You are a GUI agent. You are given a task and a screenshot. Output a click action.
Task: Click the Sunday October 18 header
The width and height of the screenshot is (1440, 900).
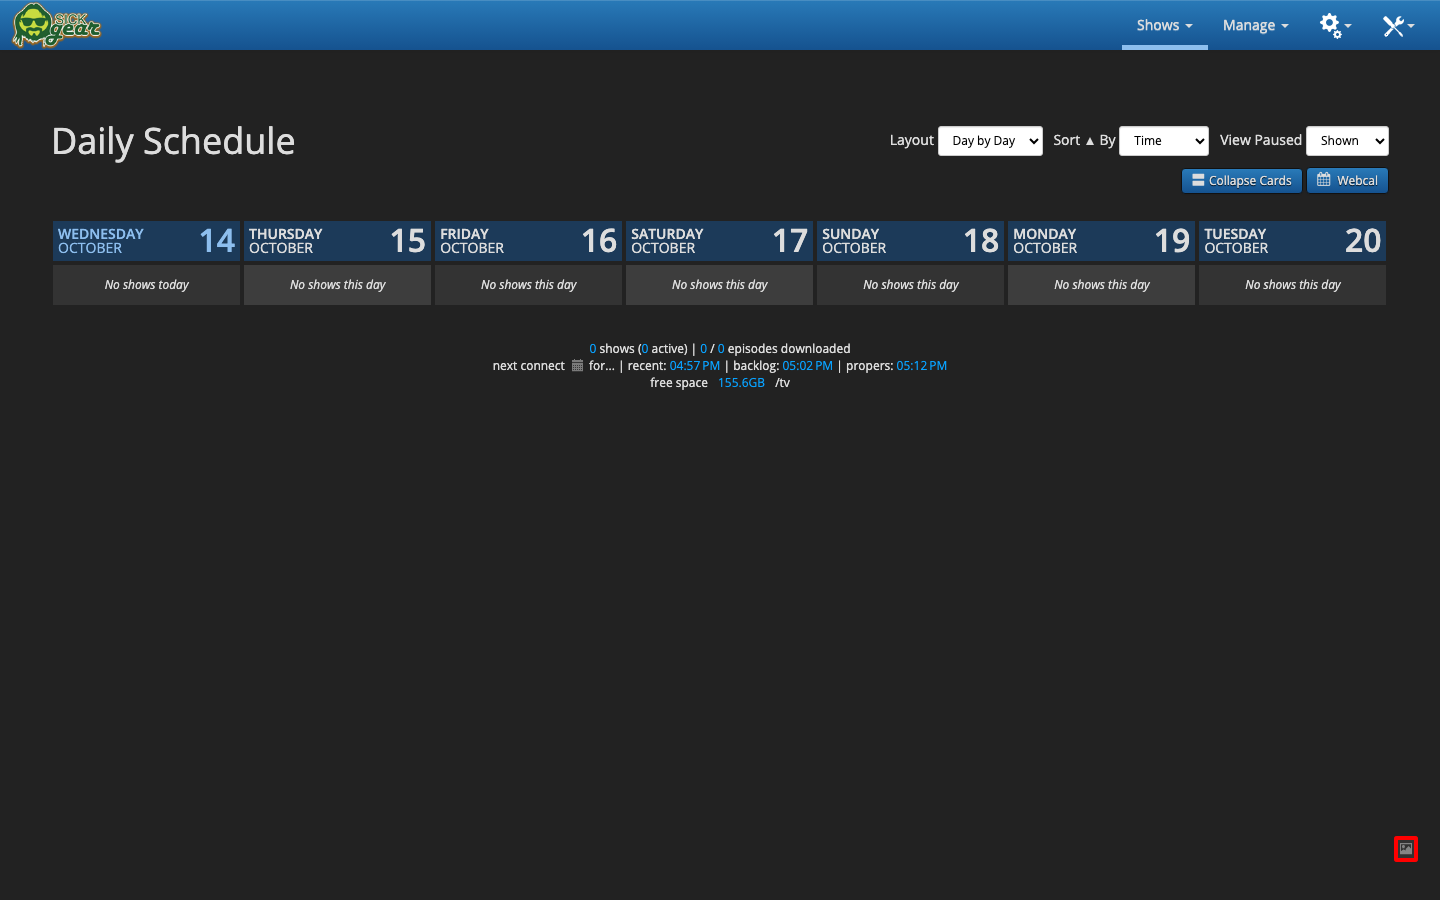[x=910, y=241]
